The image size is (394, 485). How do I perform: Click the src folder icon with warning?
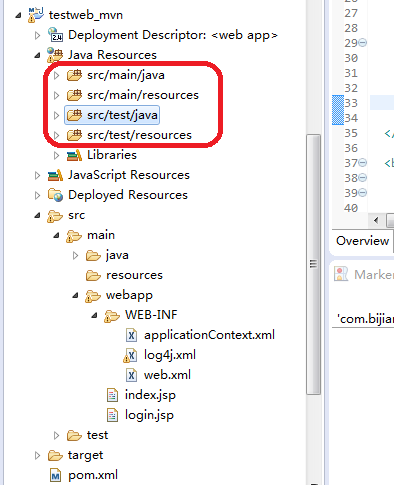point(55,216)
